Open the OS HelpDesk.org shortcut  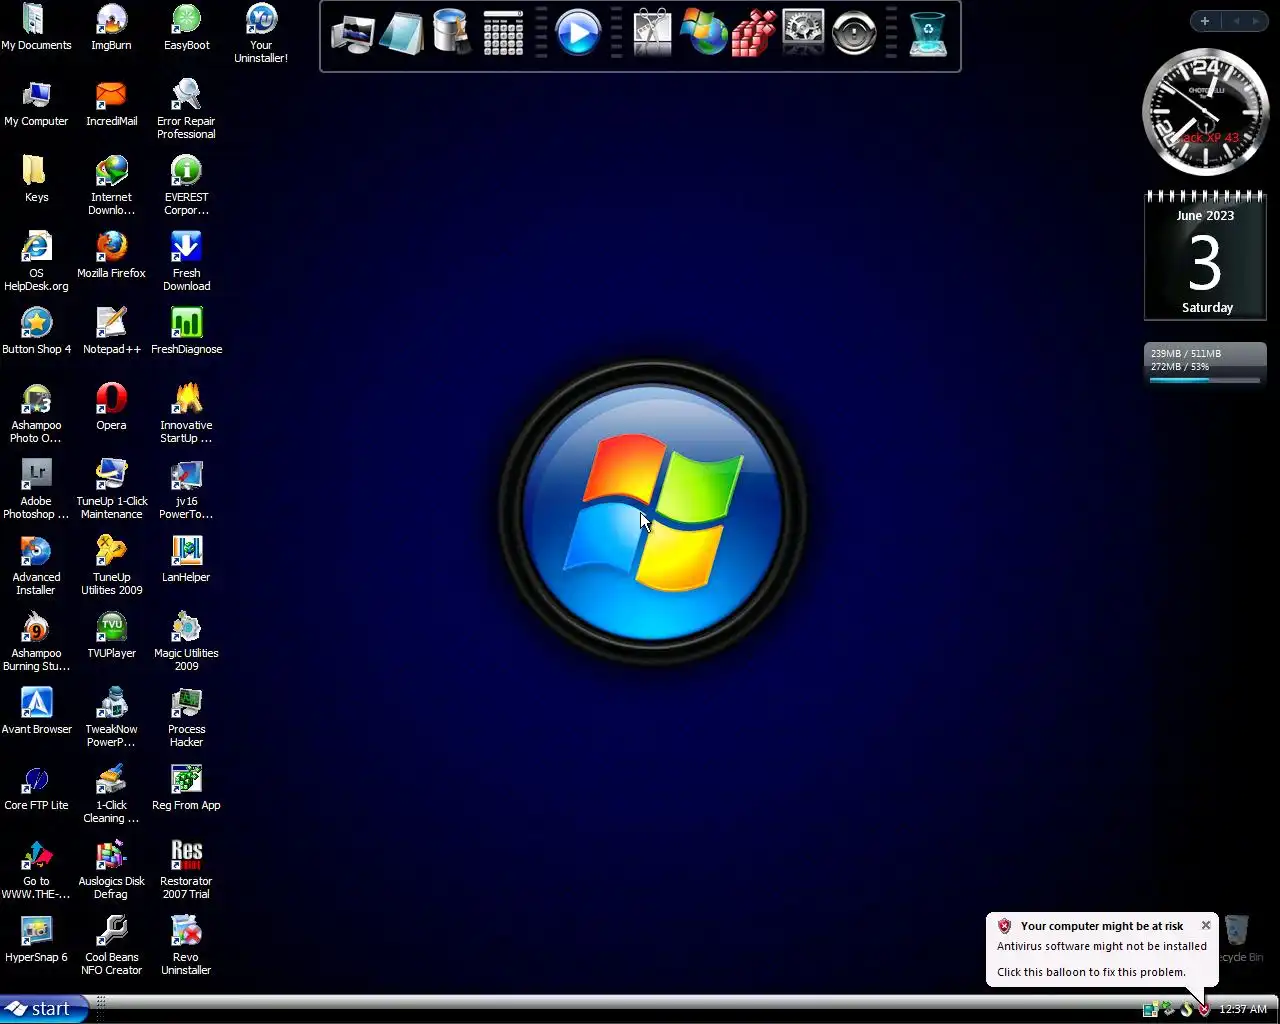coord(36,262)
